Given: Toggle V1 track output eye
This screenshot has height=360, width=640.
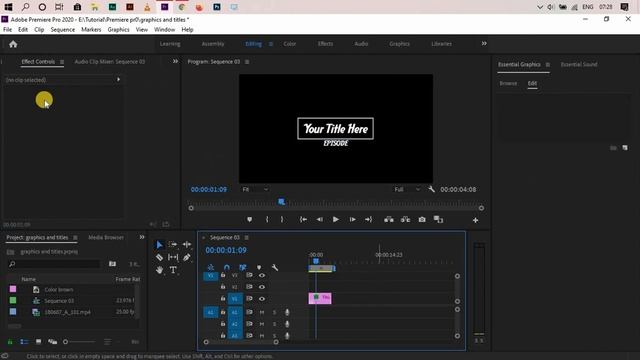Looking at the screenshot, I should click(x=262, y=299).
